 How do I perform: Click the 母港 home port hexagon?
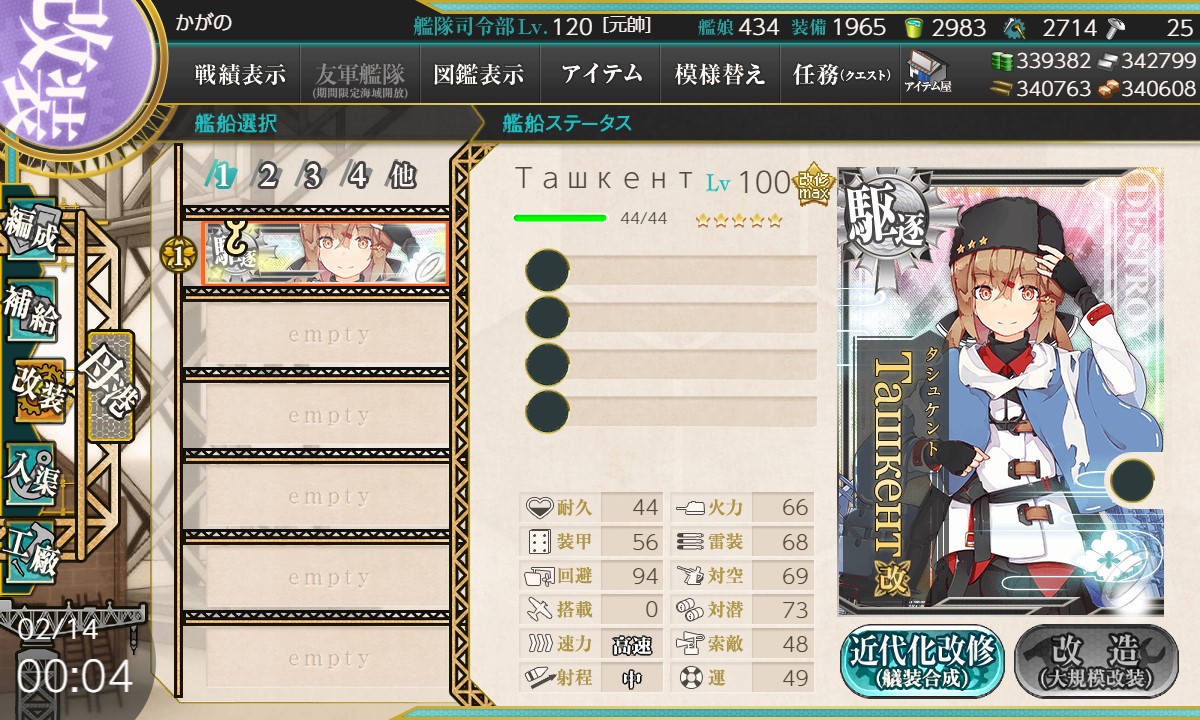(x=110, y=386)
